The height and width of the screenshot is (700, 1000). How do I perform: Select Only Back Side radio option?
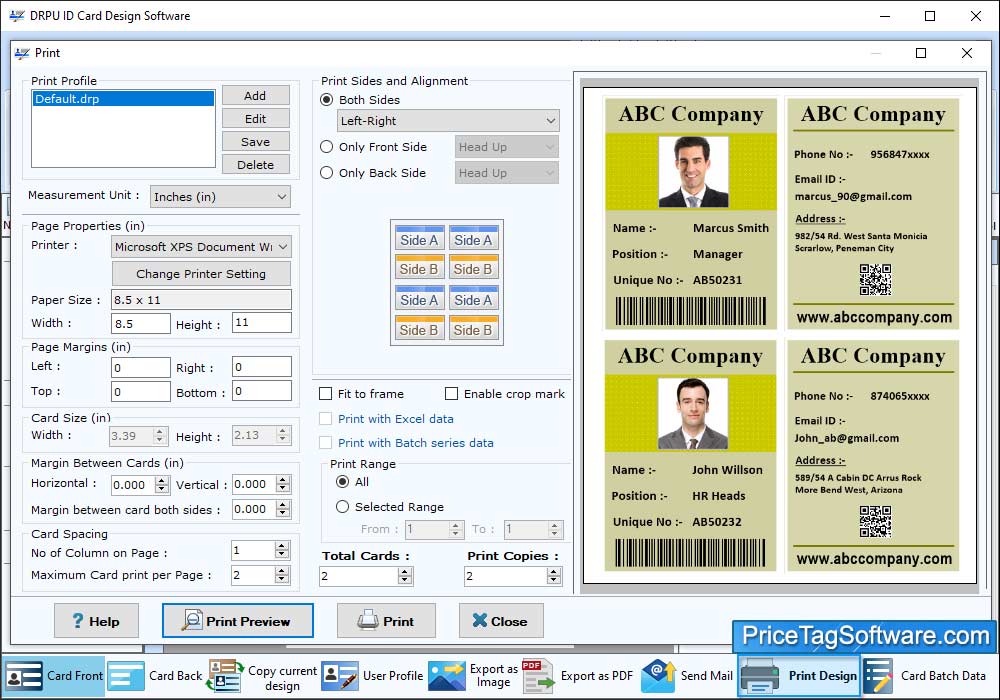[327, 173]
